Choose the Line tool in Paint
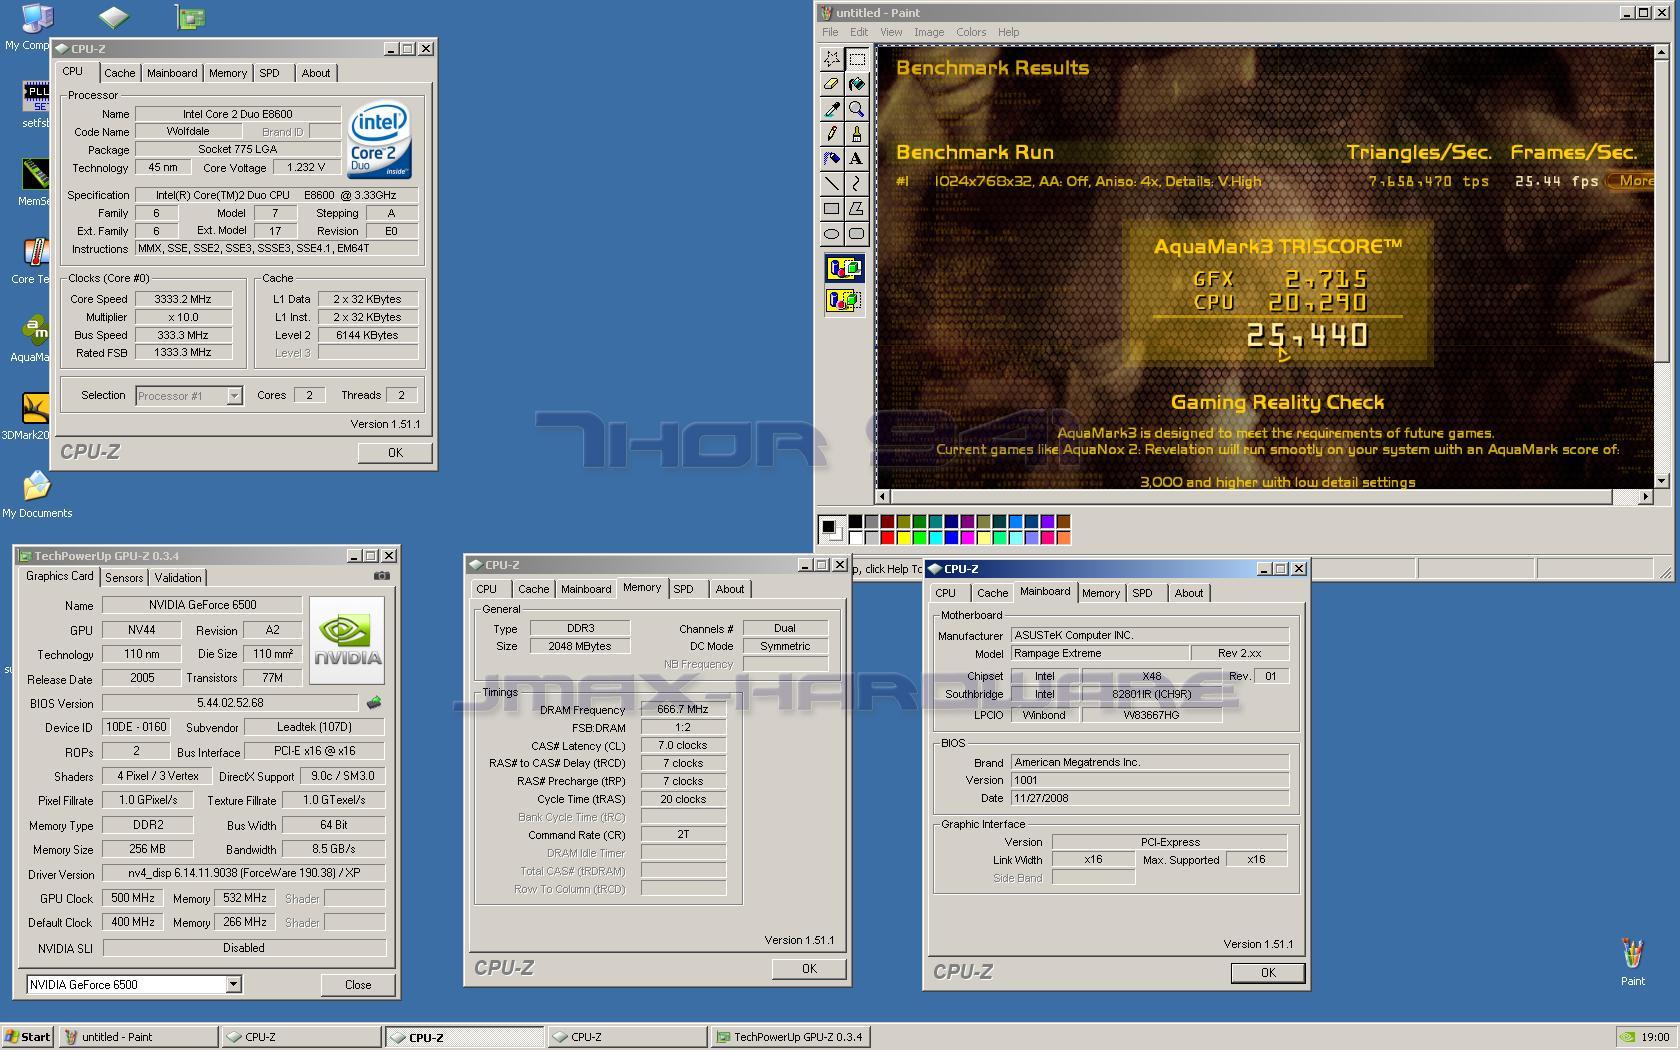This screenshot has width=1680, height=1050. coord(831,184)
